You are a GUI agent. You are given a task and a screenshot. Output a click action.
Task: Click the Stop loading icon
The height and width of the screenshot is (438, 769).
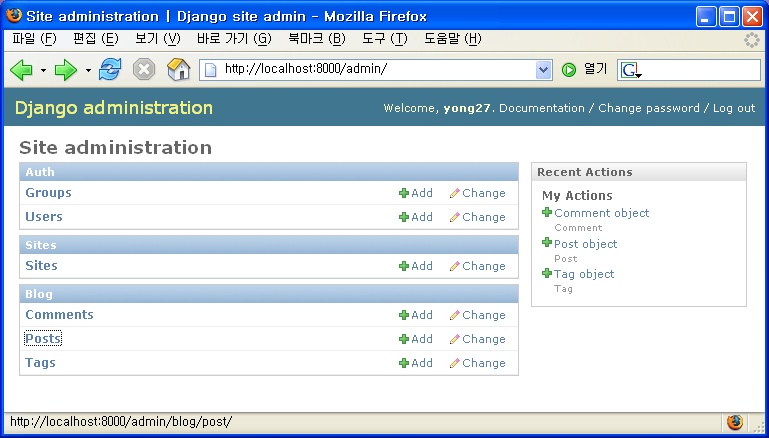click(144, 69)
